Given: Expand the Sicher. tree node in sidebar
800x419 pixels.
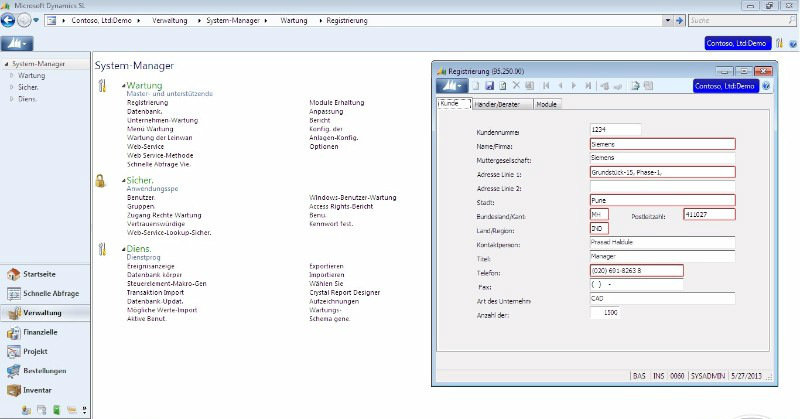Looking at the screenshot, I should pyautogui.click(x=11, y=87).
